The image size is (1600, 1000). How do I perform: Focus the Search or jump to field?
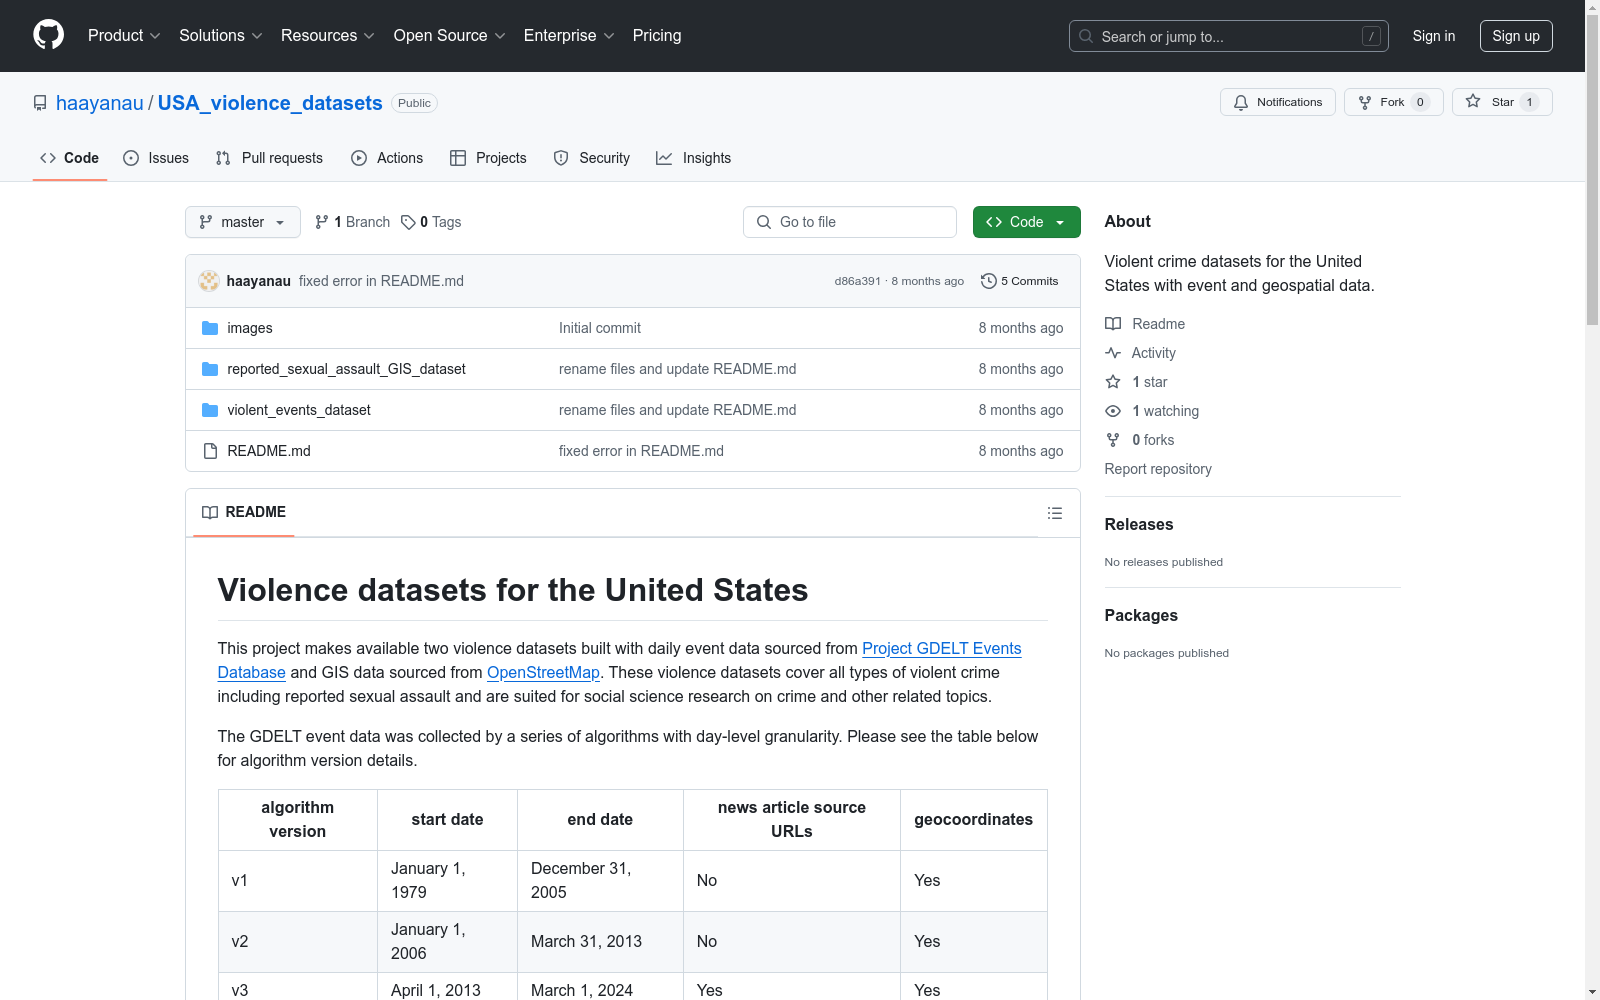tap(1228, 36)
